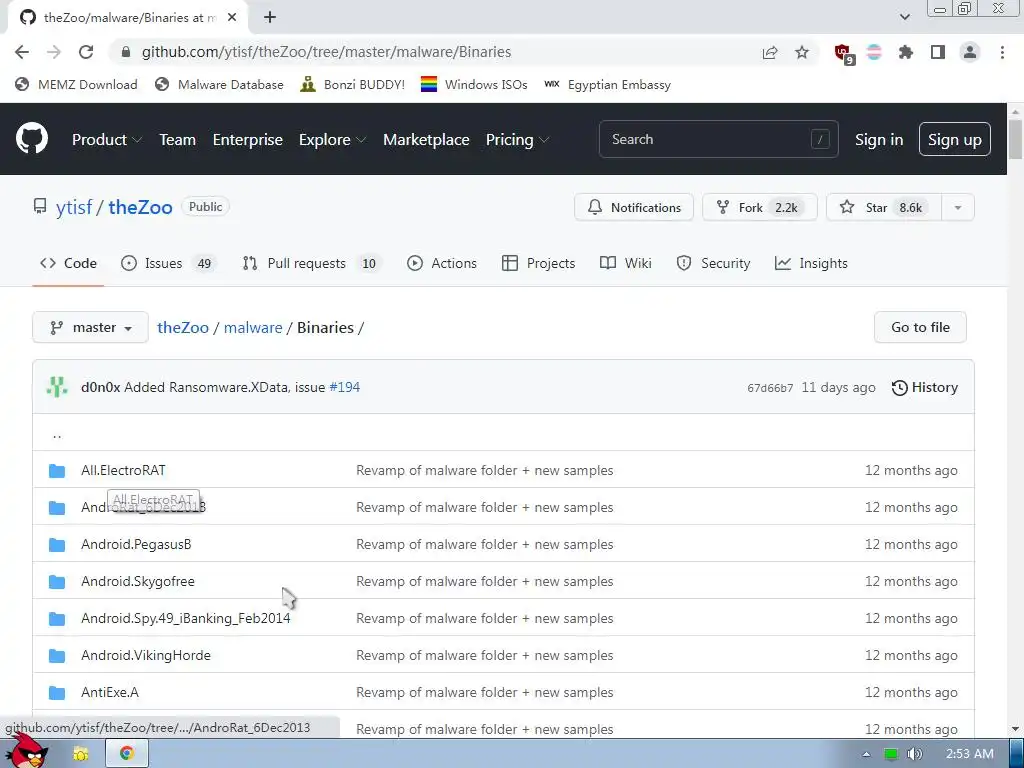This screenshot has height=768, width=1024.
Task: Open the Android.VikingHorde folder
Action: [146, 655]
